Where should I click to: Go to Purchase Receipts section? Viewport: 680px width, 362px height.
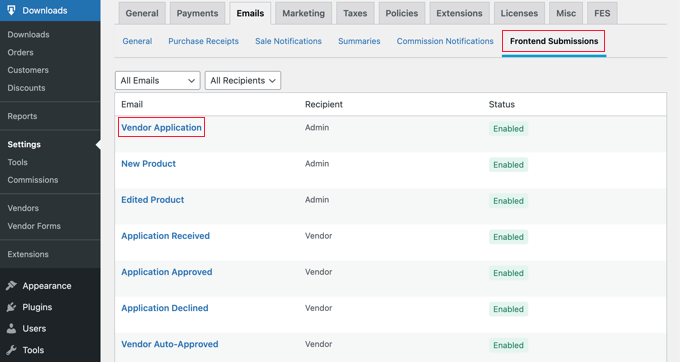coord(203,41)
